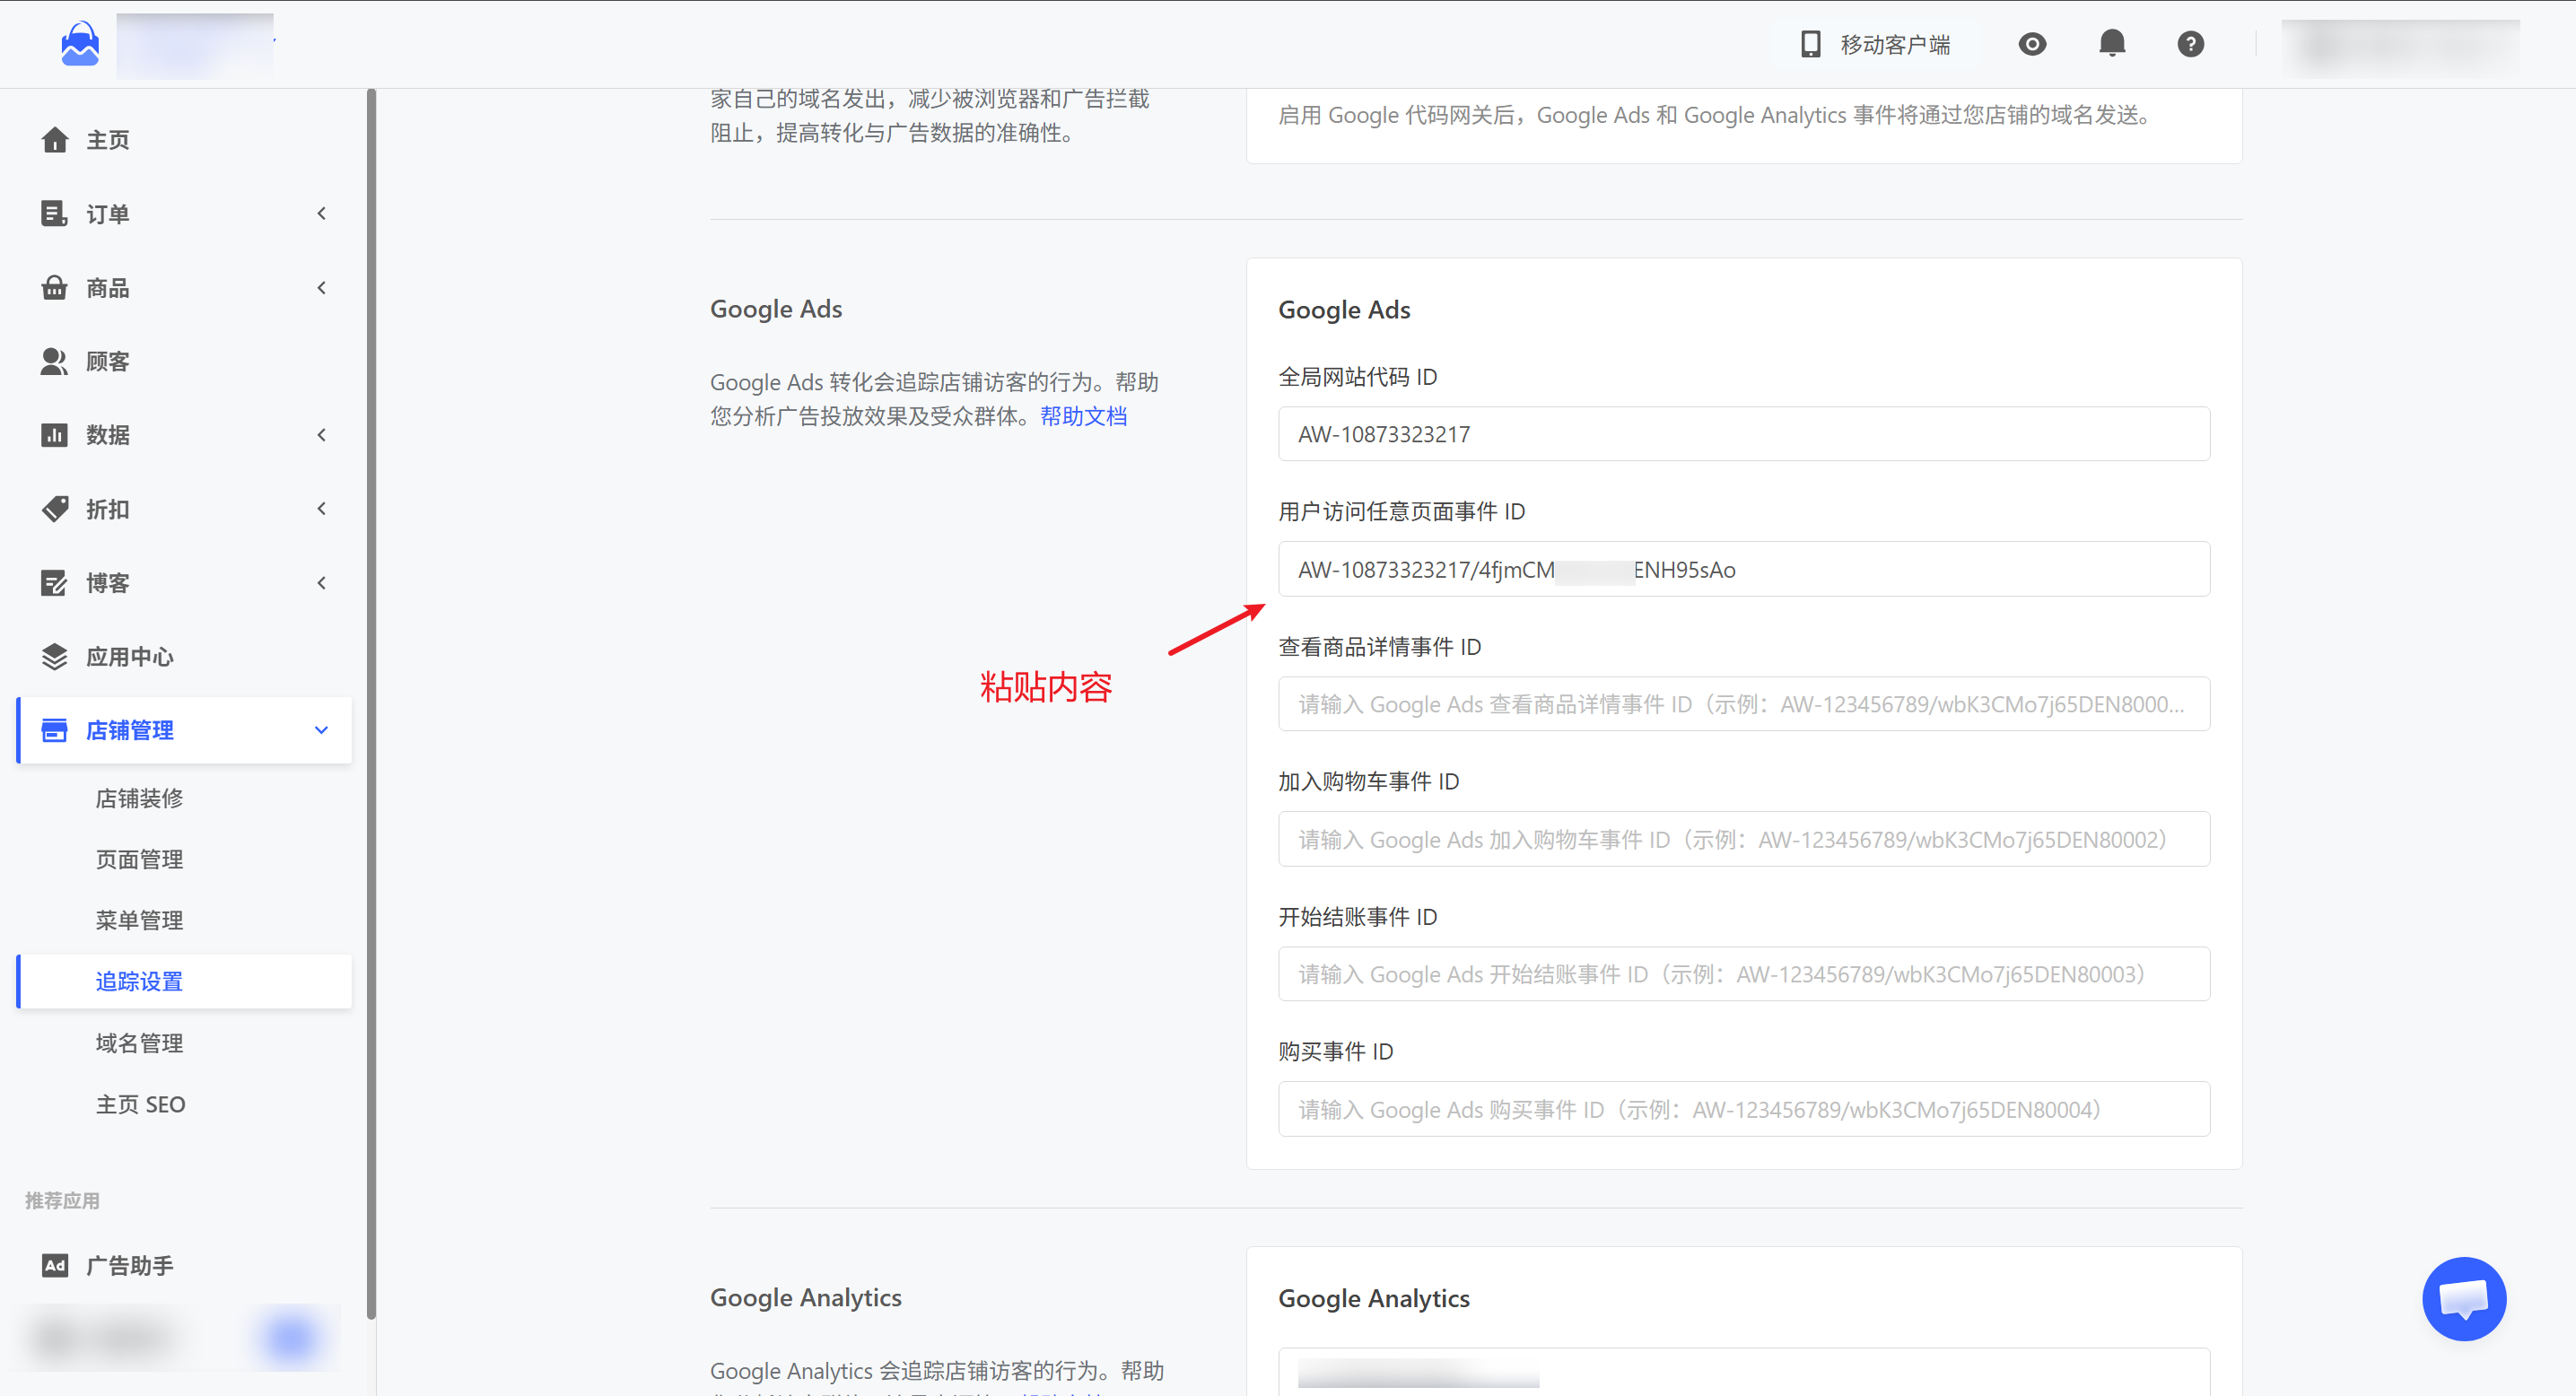
Task: Click the 用户访问任意页面事件 ID input field
Action: point(1744,569)
